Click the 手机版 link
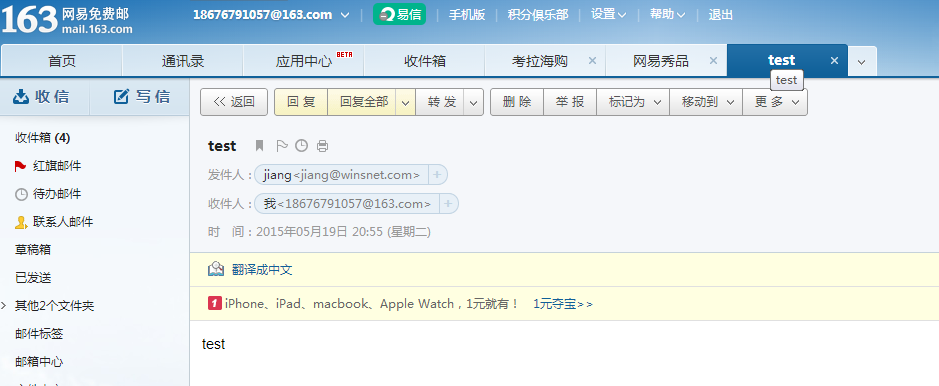Image resolution: width=939 pixels, height=386 pixels. [x=467, y=15]
